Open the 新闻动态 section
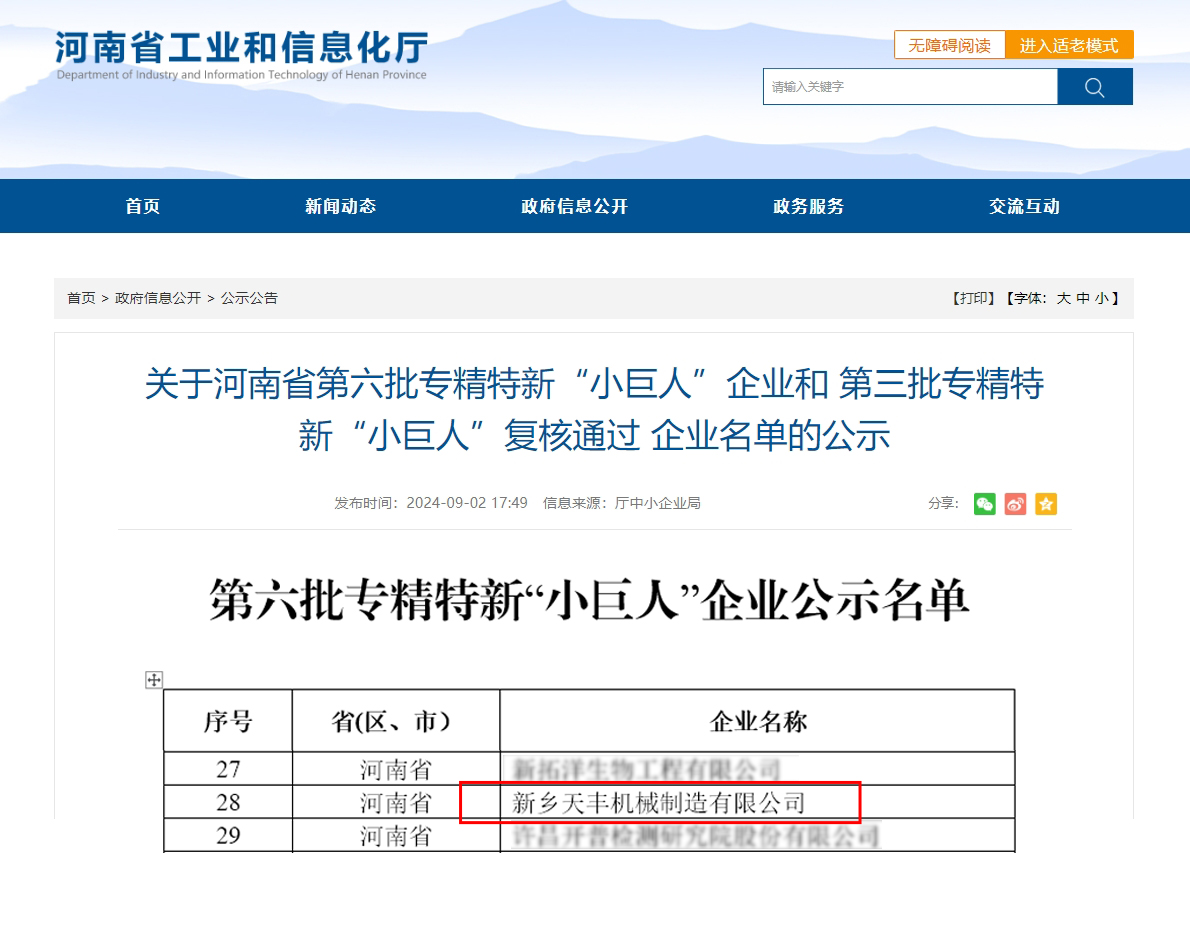The width and height of the screenshot is (1190, 952). coord(340,206)
